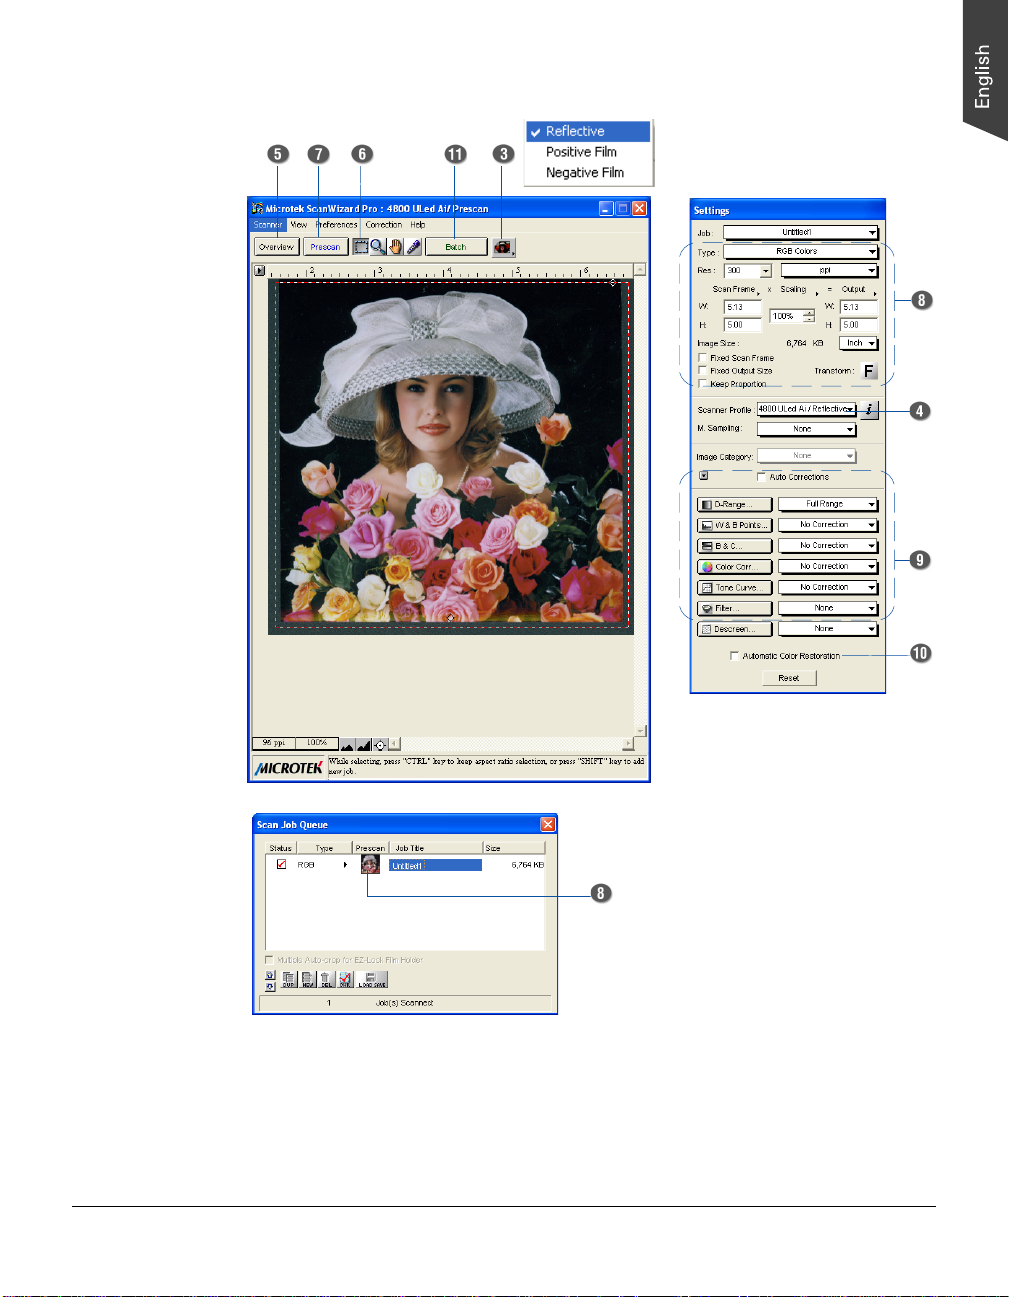
Task: Open the Scanner menu
Action: (268, 225)
